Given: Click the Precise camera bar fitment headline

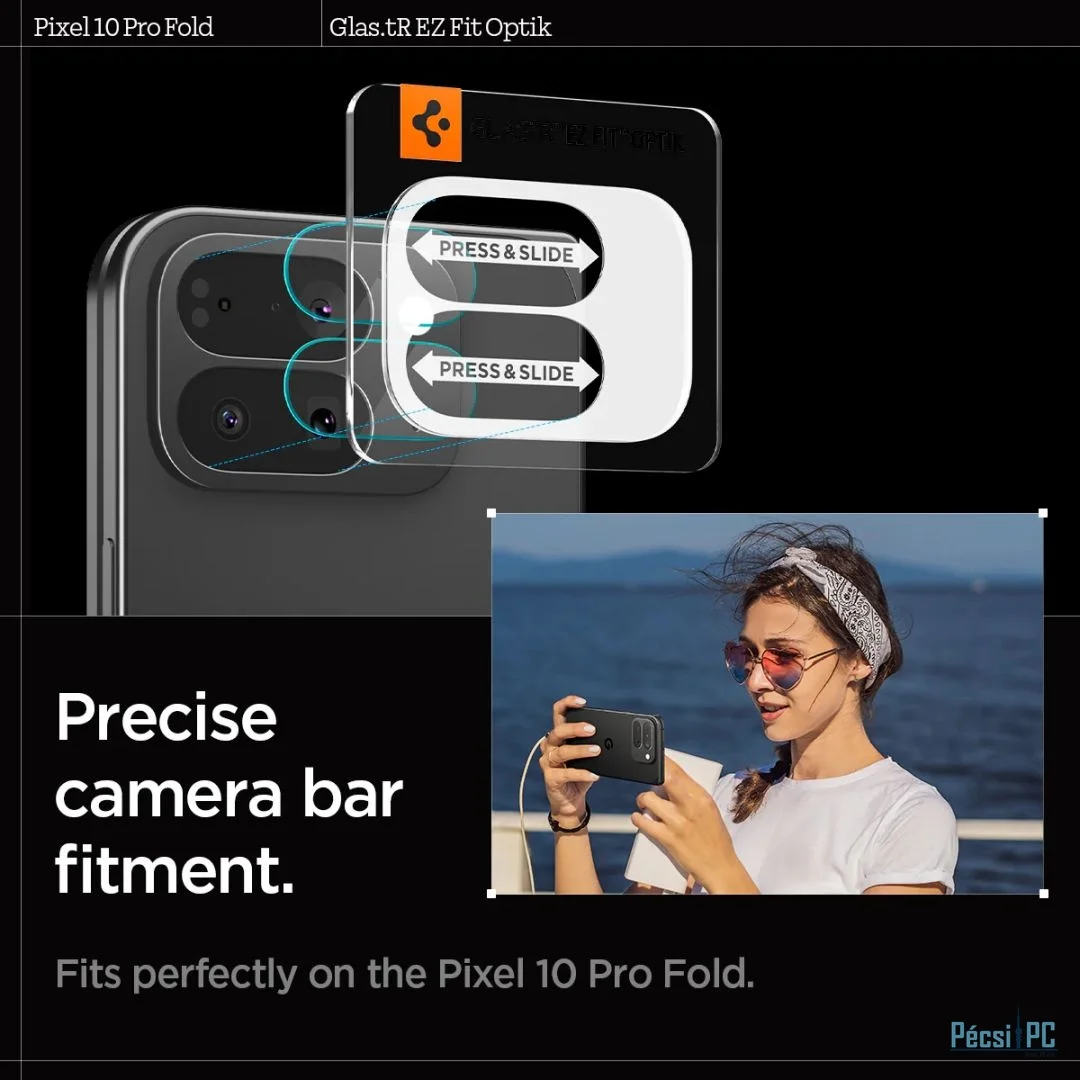Looking at the screenshot, I should [229, 793].
